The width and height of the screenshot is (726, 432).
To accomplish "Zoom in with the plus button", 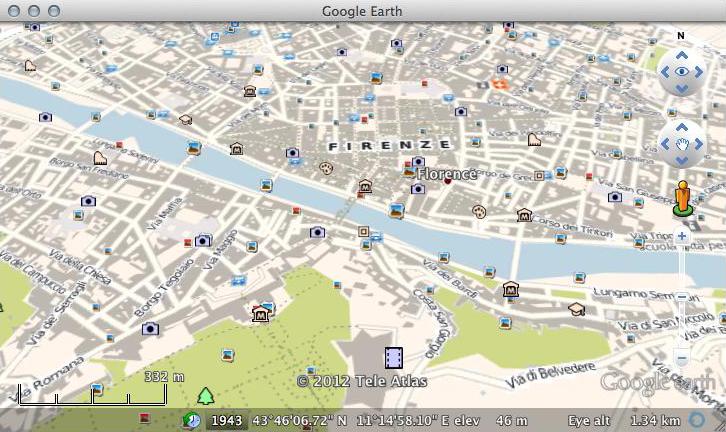I will pyautogui.click(x=682, y=236).
